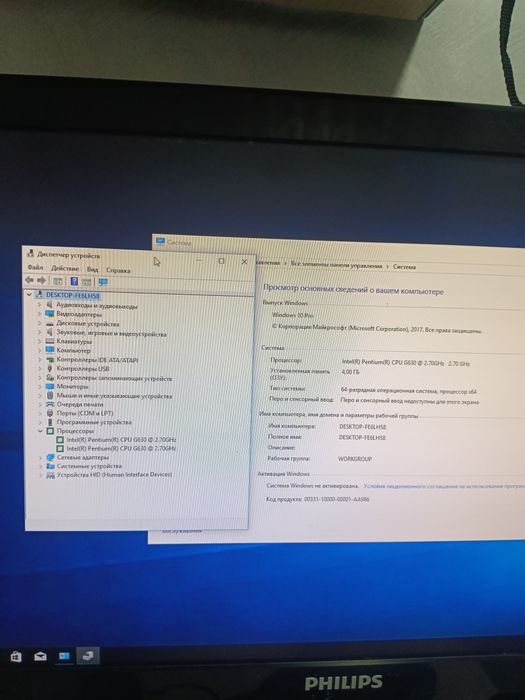Click the Forward arrow in Device Manager toolbar
This screenshot has height=700, width=525.
click(x=42, y=280)
